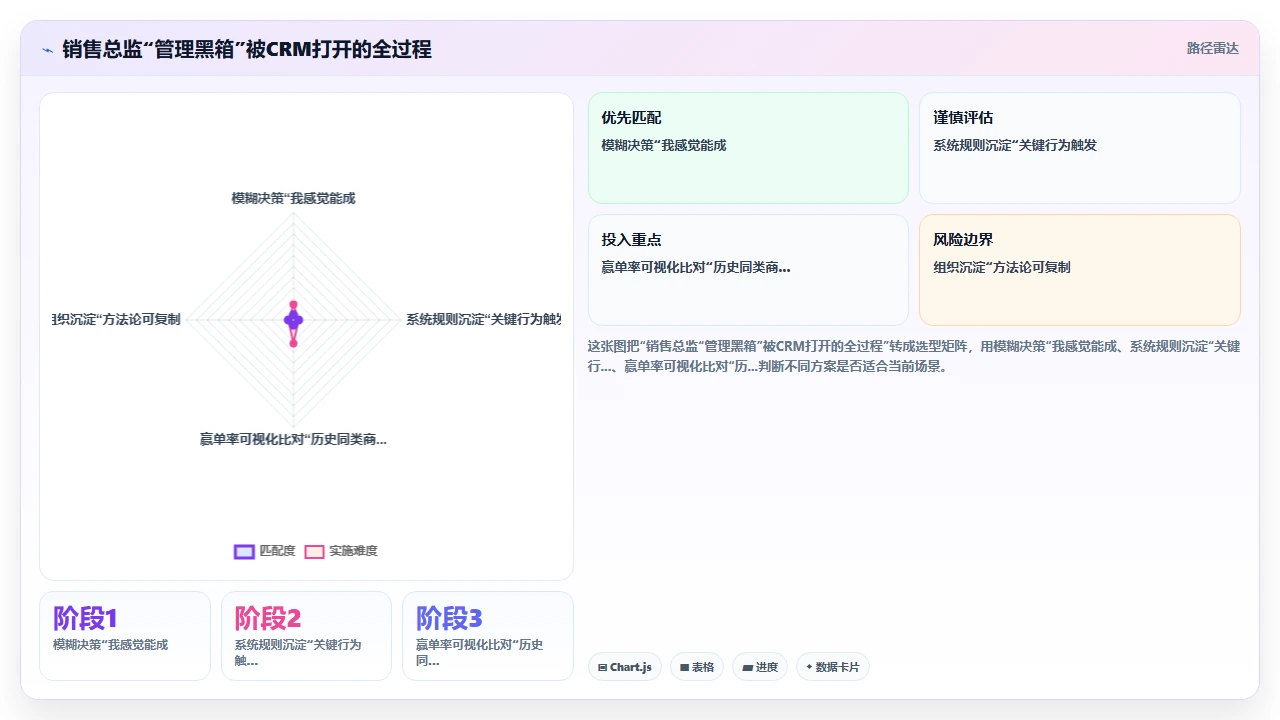Click radar axis label 模糊决策"我感觉能成
1280x720 pixels.
[293, 198]
